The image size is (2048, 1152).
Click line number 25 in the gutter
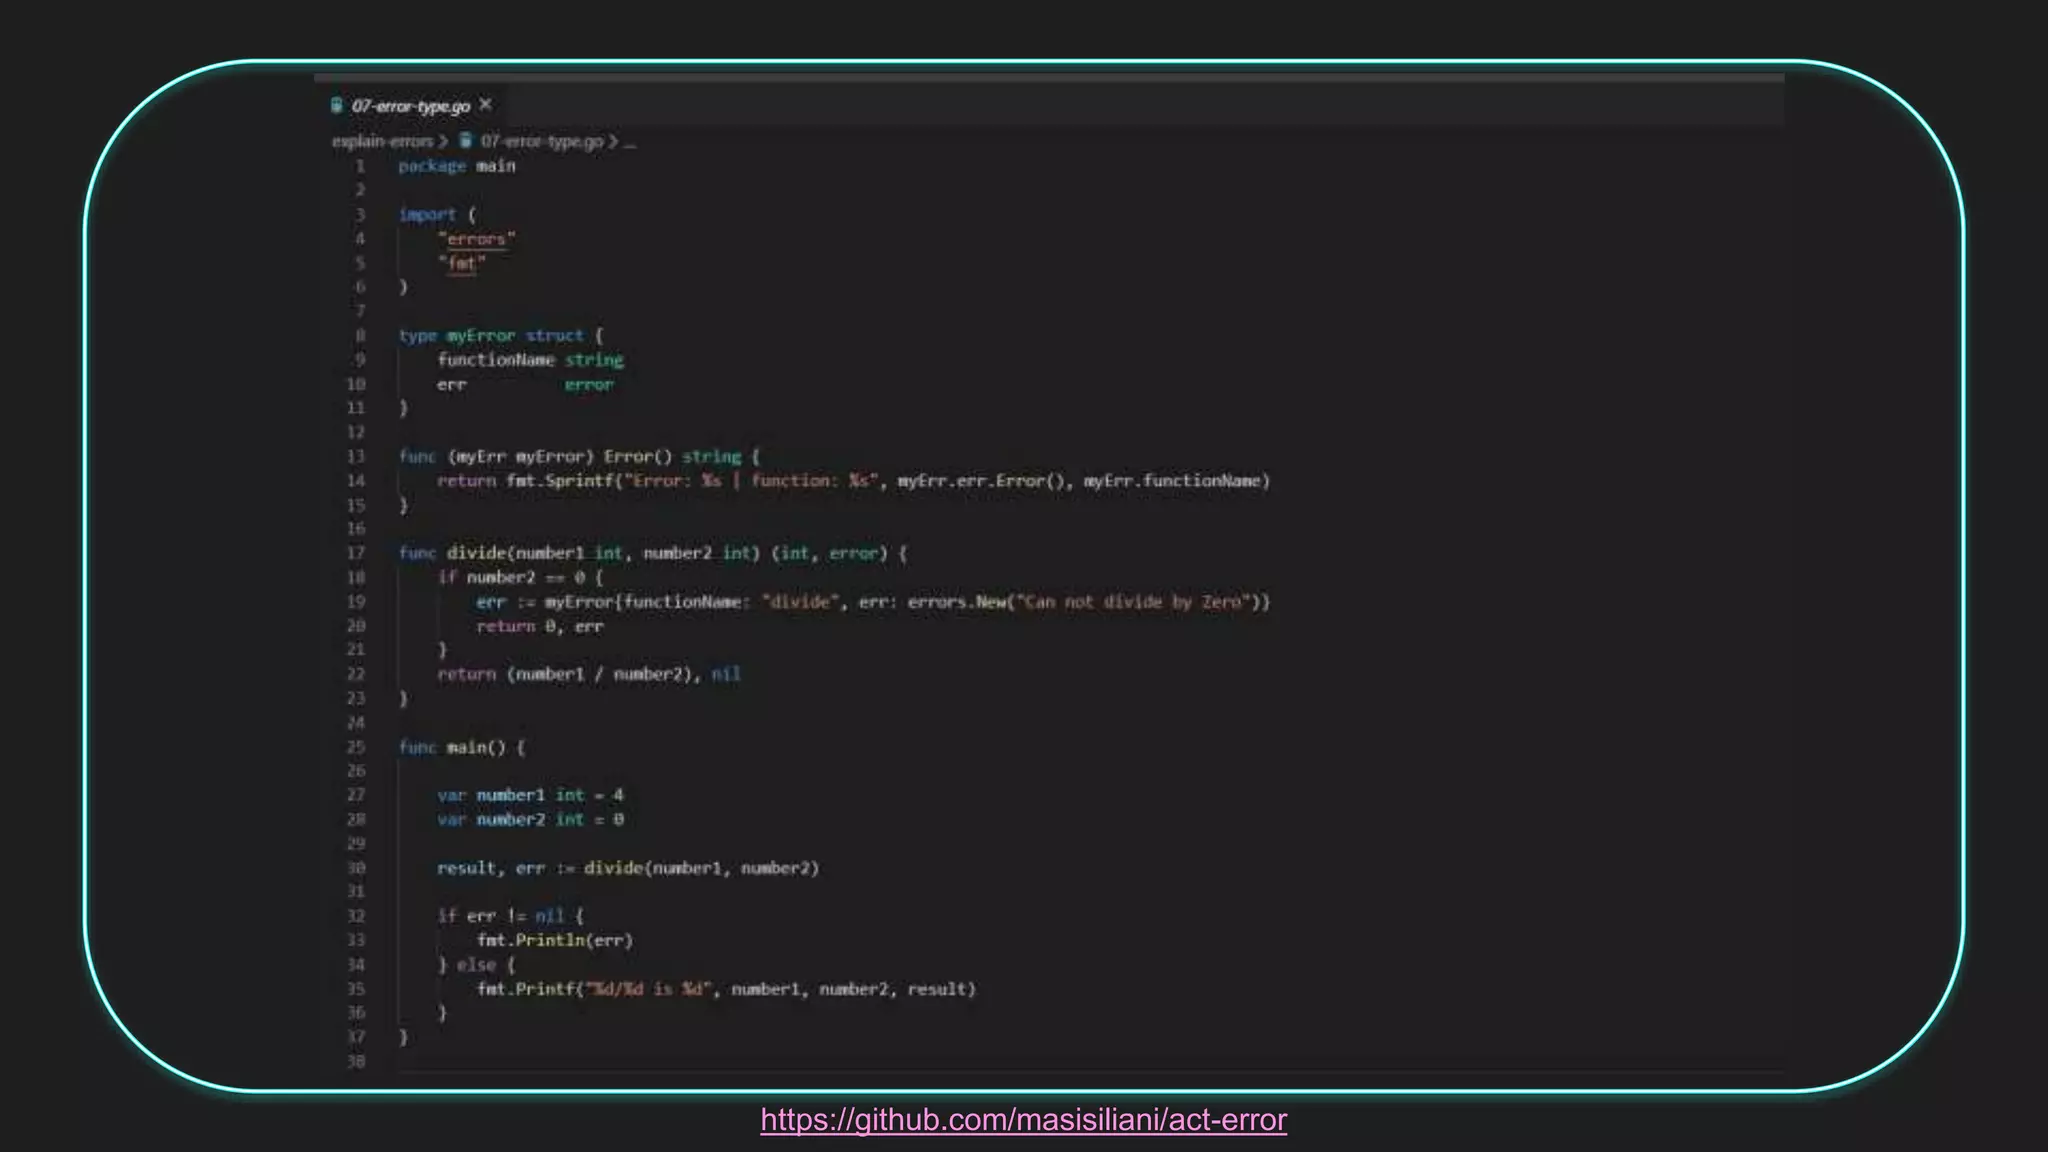356,747
